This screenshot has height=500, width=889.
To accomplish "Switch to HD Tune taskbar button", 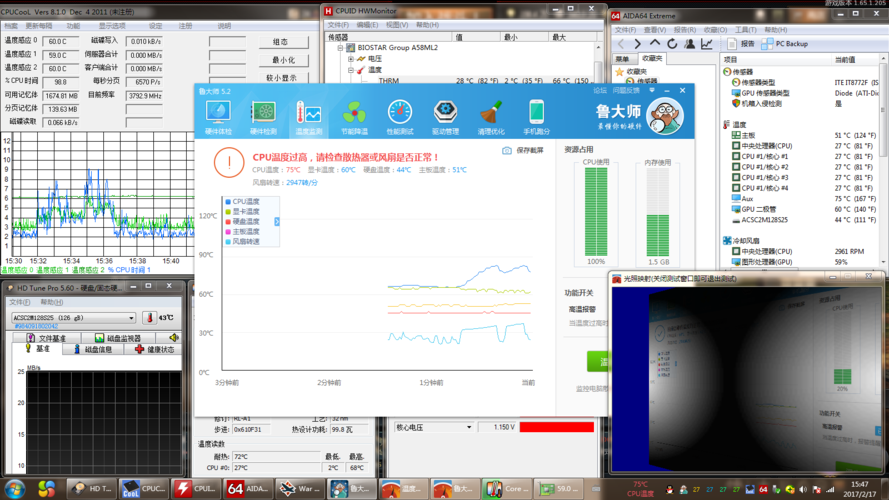I will (x=92, y=488).
